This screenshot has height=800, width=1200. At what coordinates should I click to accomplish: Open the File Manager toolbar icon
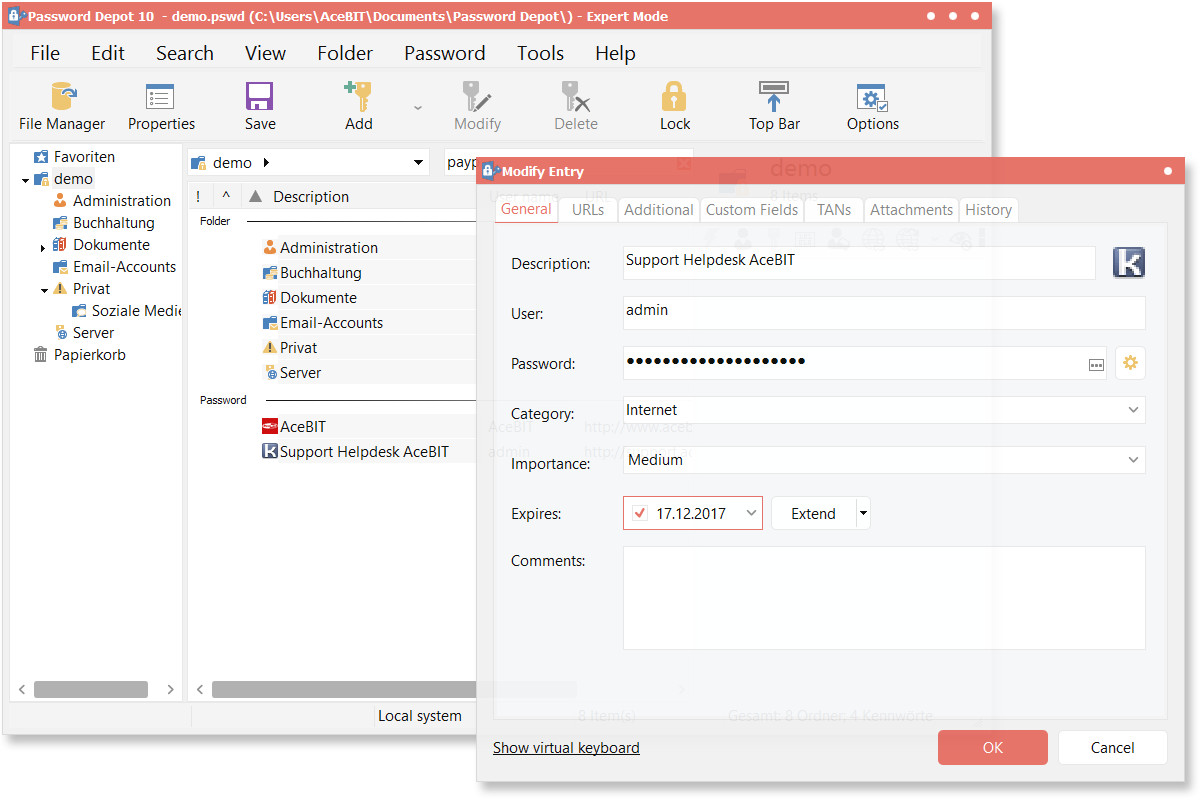(x=62, y=107)
